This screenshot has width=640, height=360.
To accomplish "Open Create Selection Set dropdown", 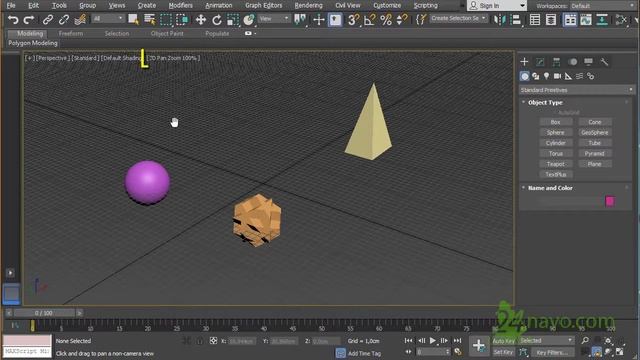I will pos(458,18).
